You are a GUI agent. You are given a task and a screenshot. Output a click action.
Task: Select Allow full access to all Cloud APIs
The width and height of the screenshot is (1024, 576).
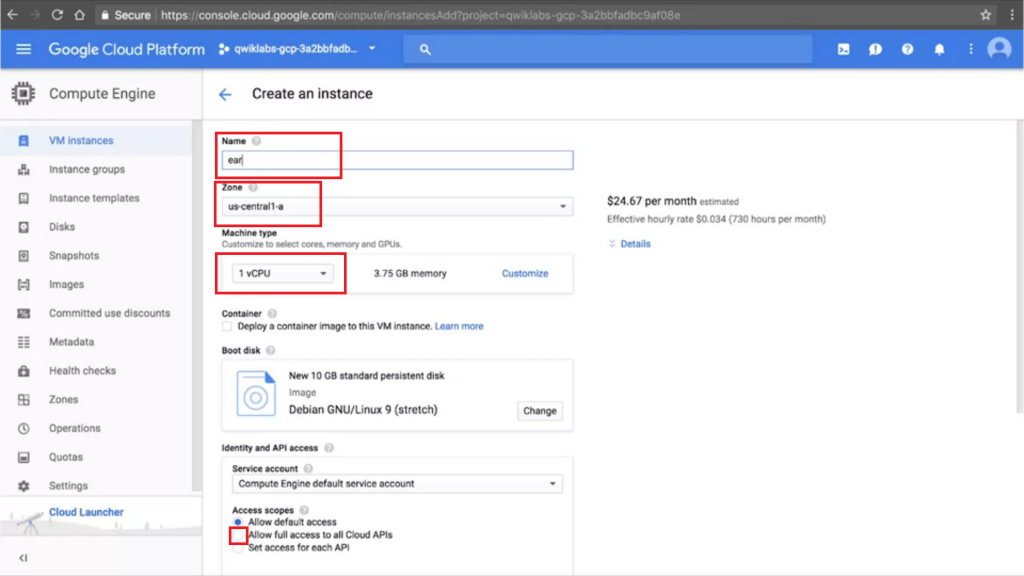[x=238, y=535]
